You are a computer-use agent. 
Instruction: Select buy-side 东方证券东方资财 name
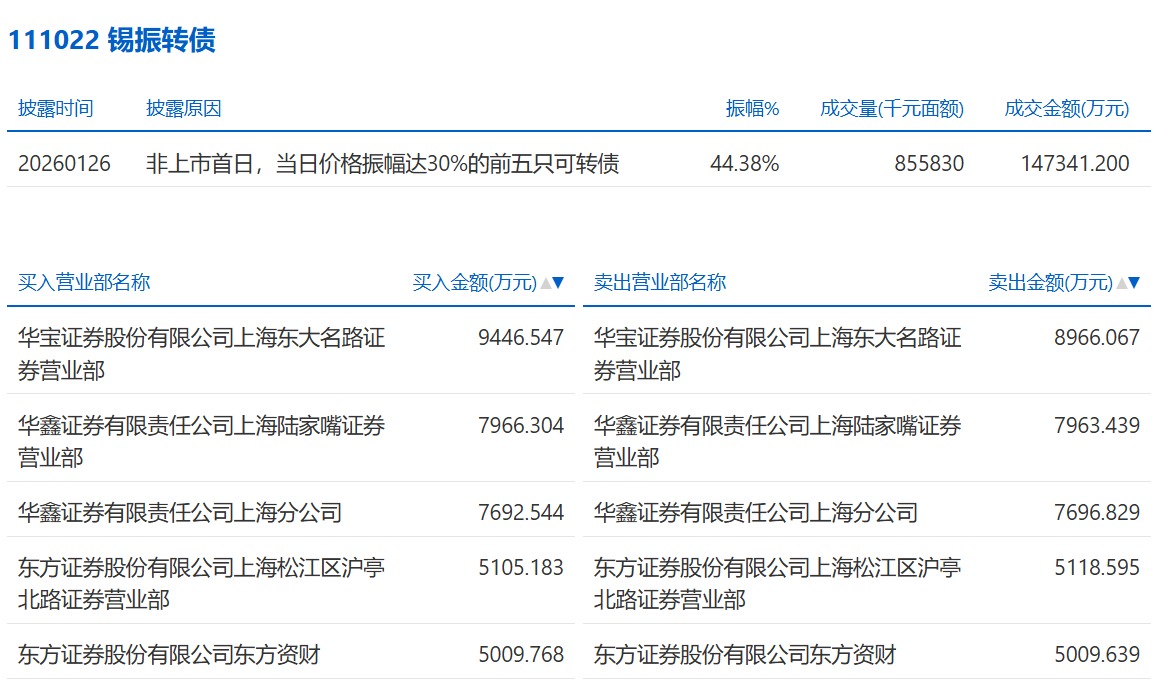coord(169,654)
